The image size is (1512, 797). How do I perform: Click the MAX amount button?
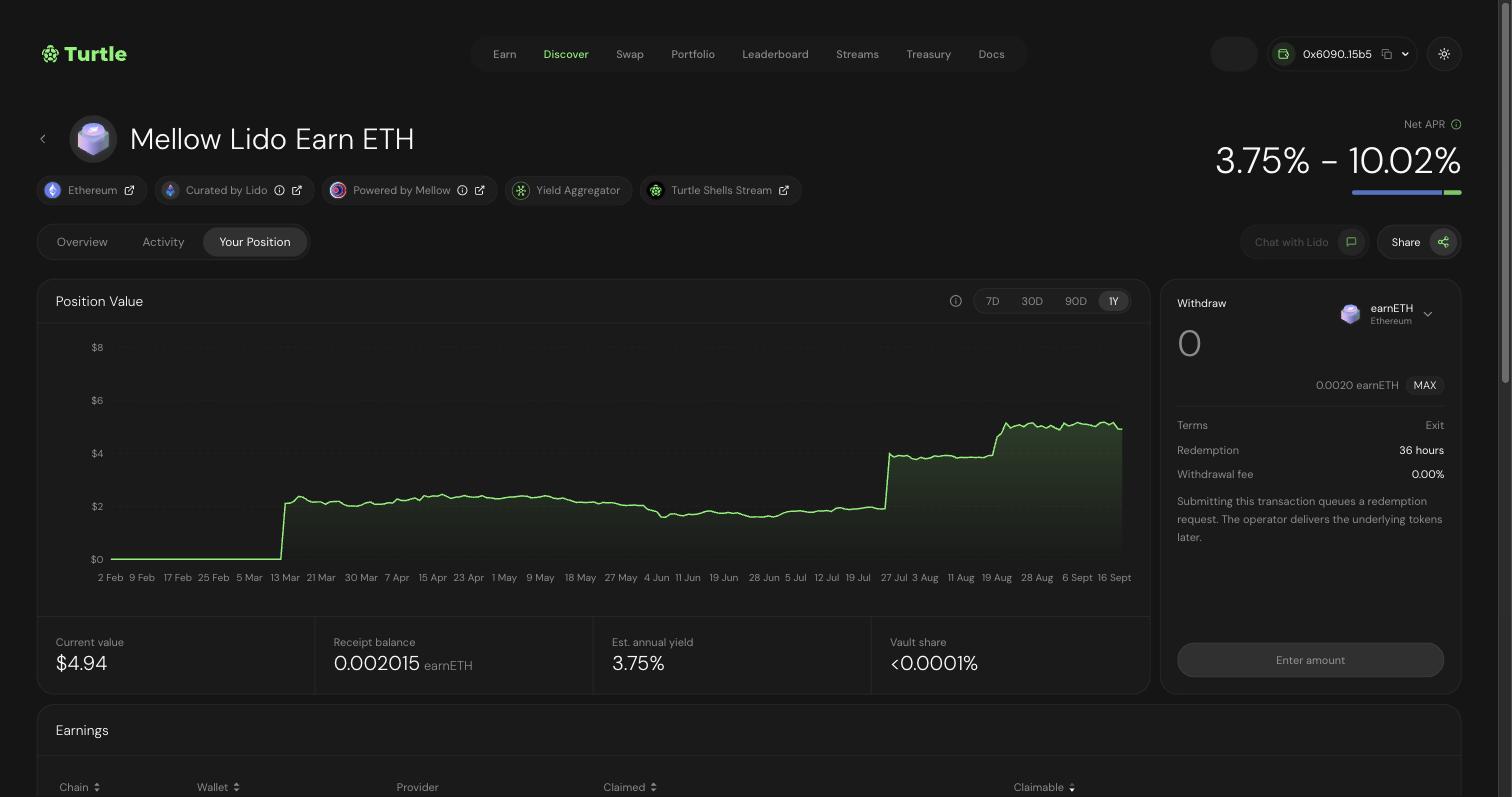tap(1425, 385)
